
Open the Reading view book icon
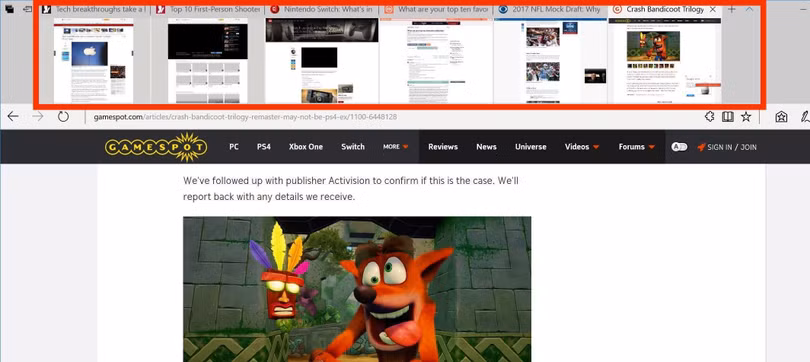tap(727, 117)
